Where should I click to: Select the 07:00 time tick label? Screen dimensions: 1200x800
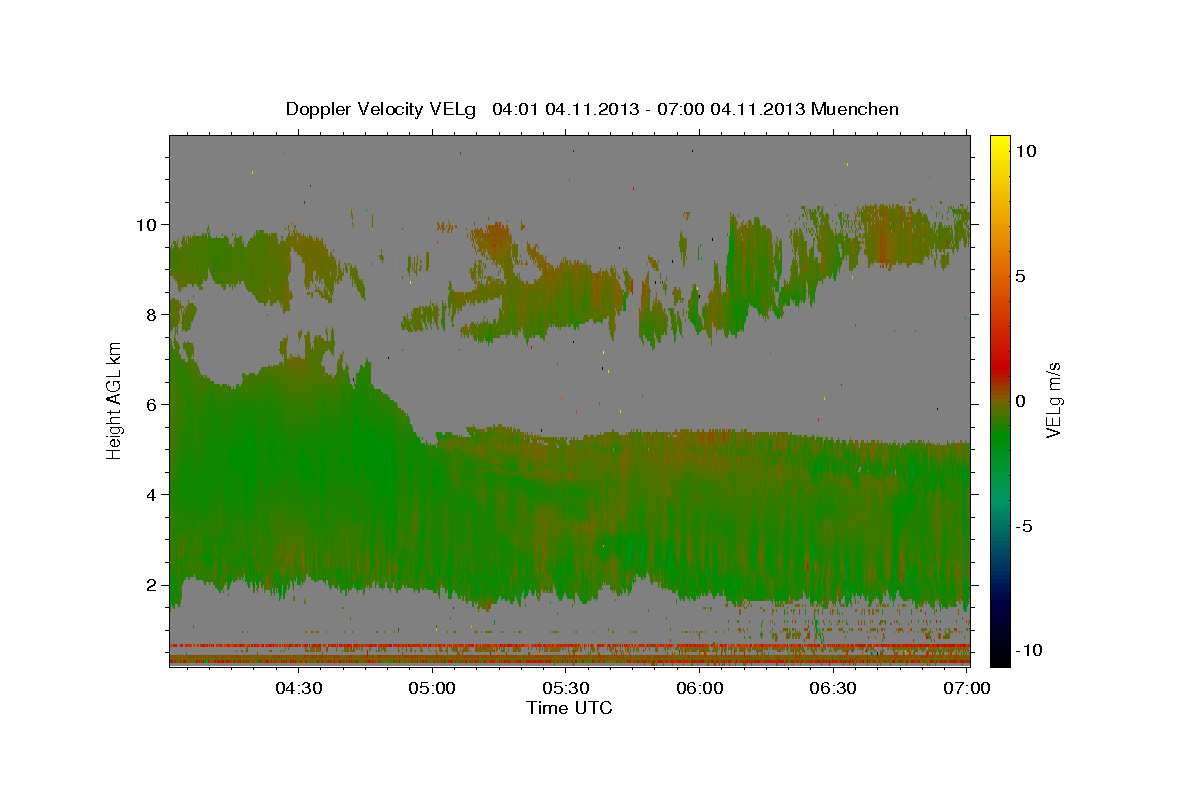(966, 688)
